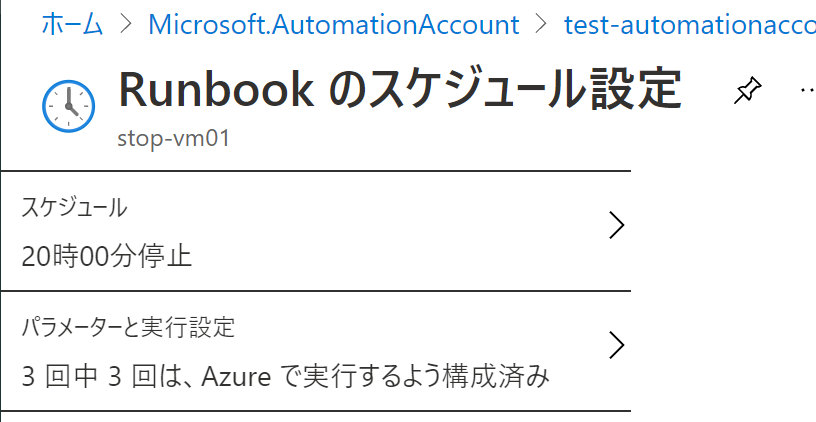Viewport: 816px width, 422px height.
Task: Go to the ホーム breadcrumb link
Action: (x=72, y=24)
